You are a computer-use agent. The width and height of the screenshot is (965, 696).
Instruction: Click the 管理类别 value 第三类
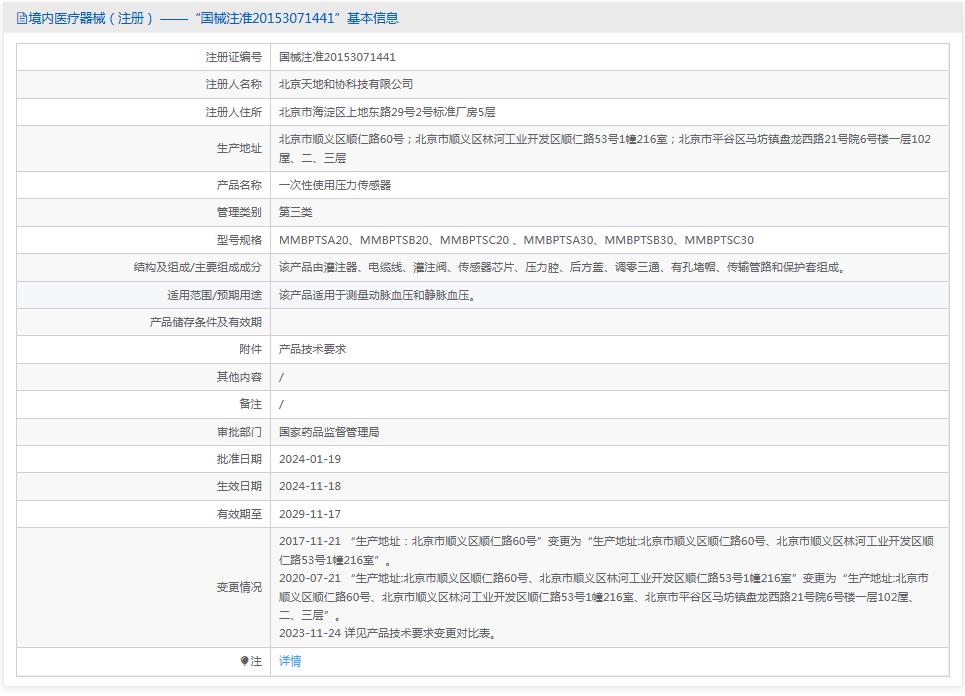297,212
